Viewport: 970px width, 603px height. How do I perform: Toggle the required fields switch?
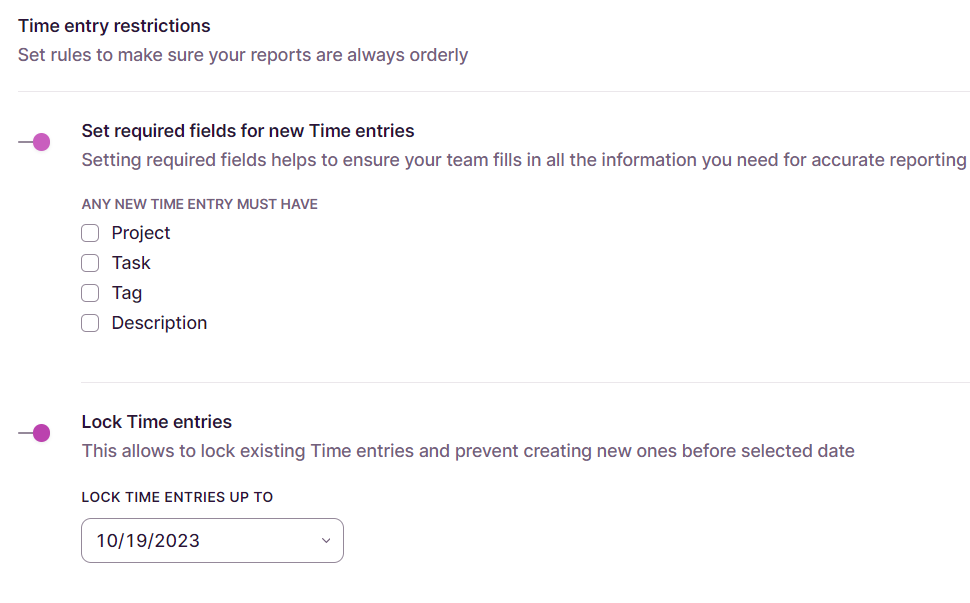(x=35, y=142)
